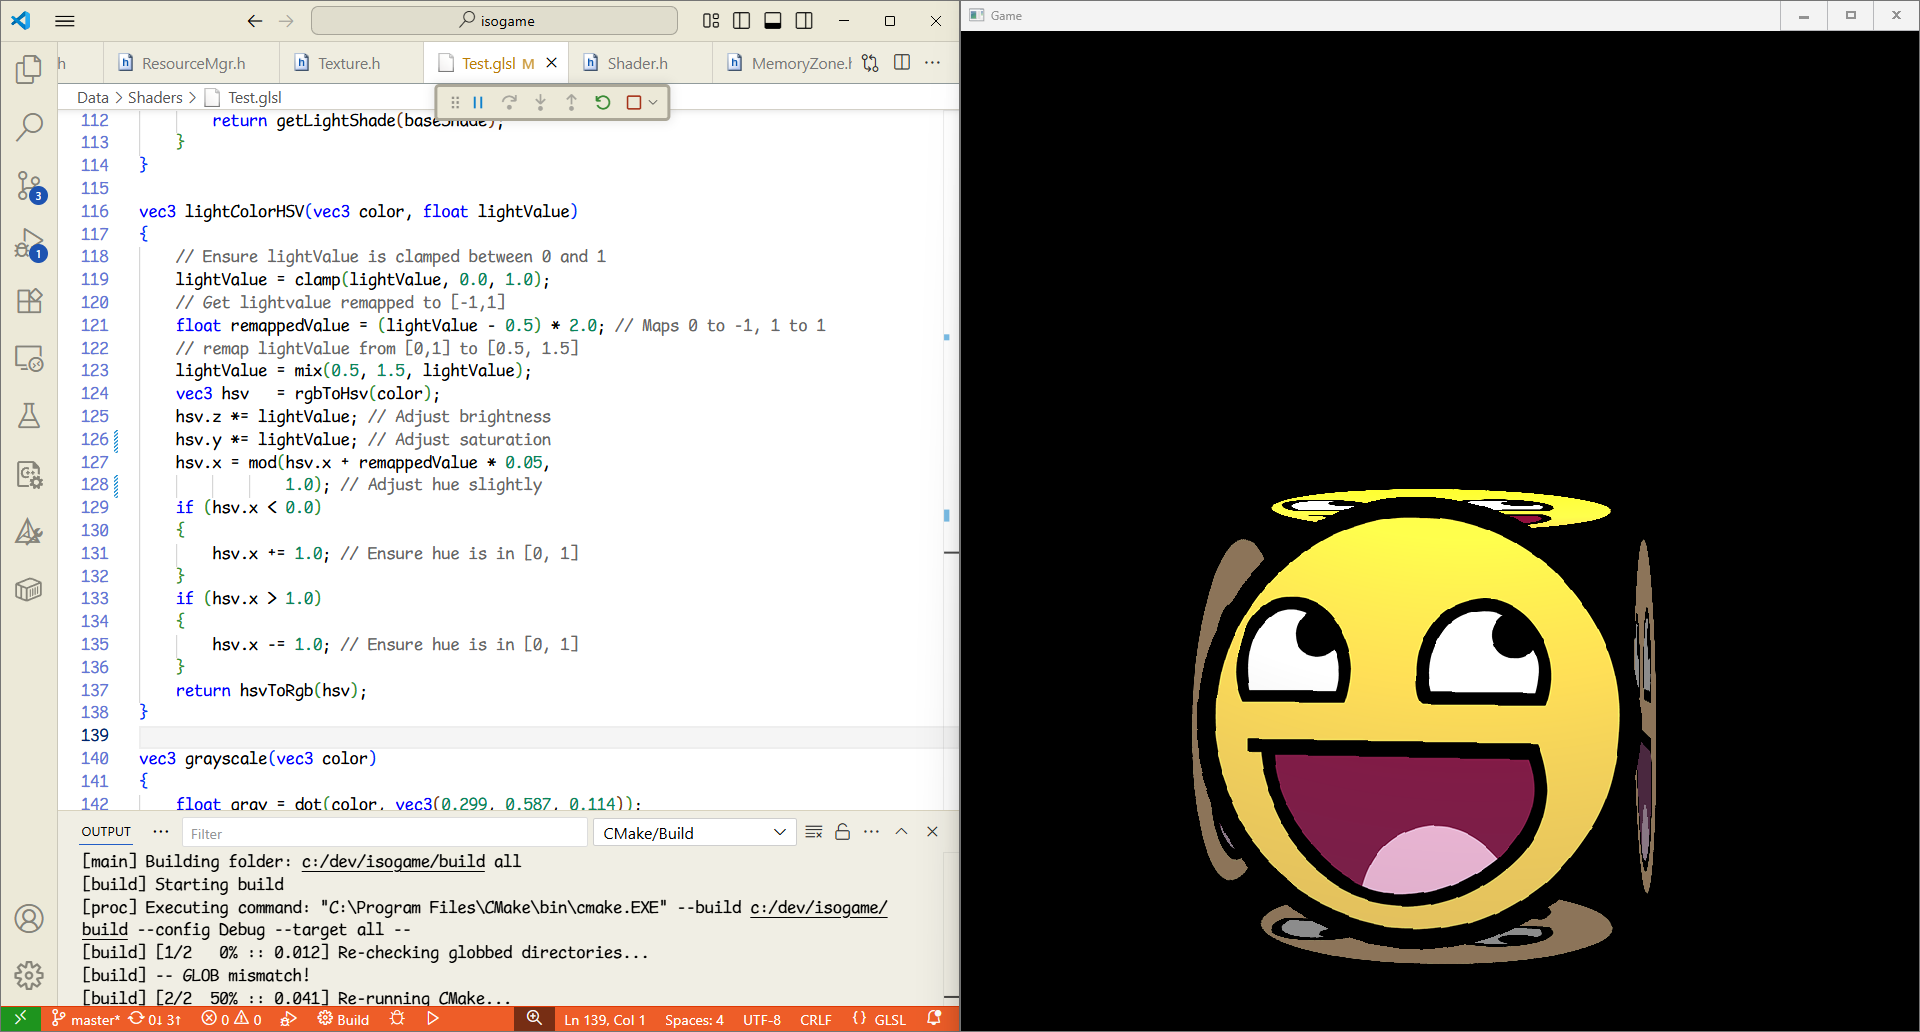This screenshot has height=1032, width=1920.
Task: Open the Search view in activity bar
Action: 29,127
